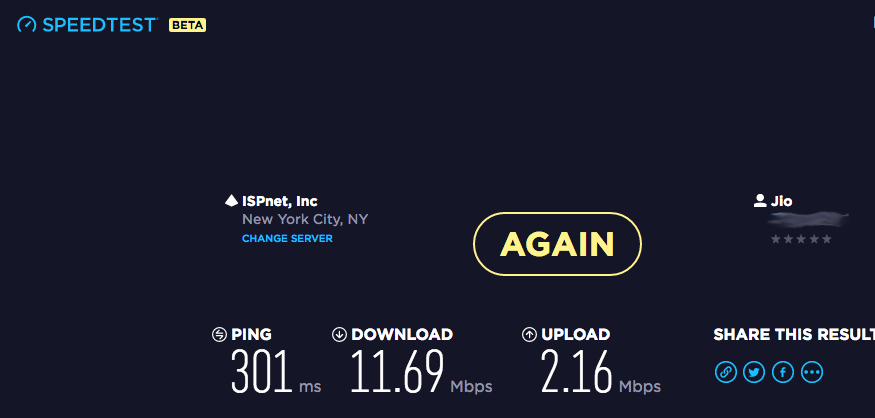The image size is (875, 418).
Task: Click the 11.69 Mbps download result
Action: [398, 373]
